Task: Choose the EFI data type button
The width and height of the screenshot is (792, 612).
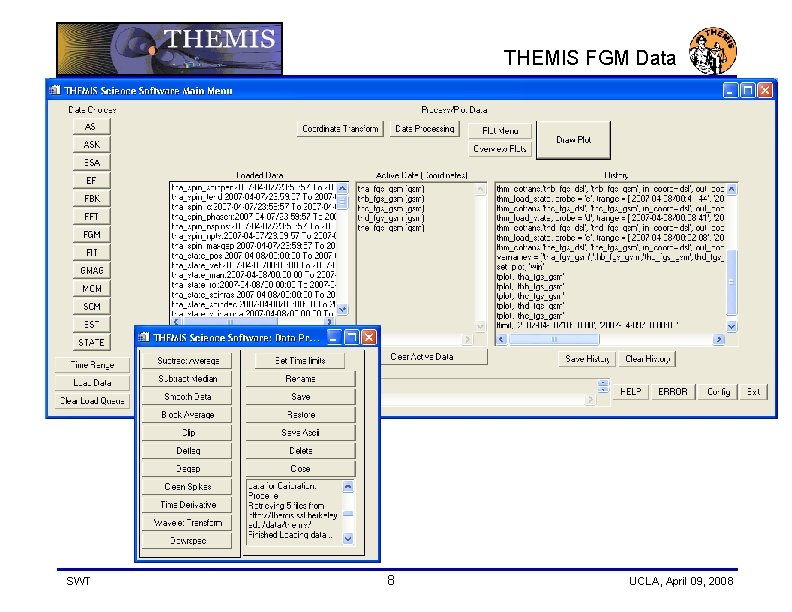Action: click(91, 180)
